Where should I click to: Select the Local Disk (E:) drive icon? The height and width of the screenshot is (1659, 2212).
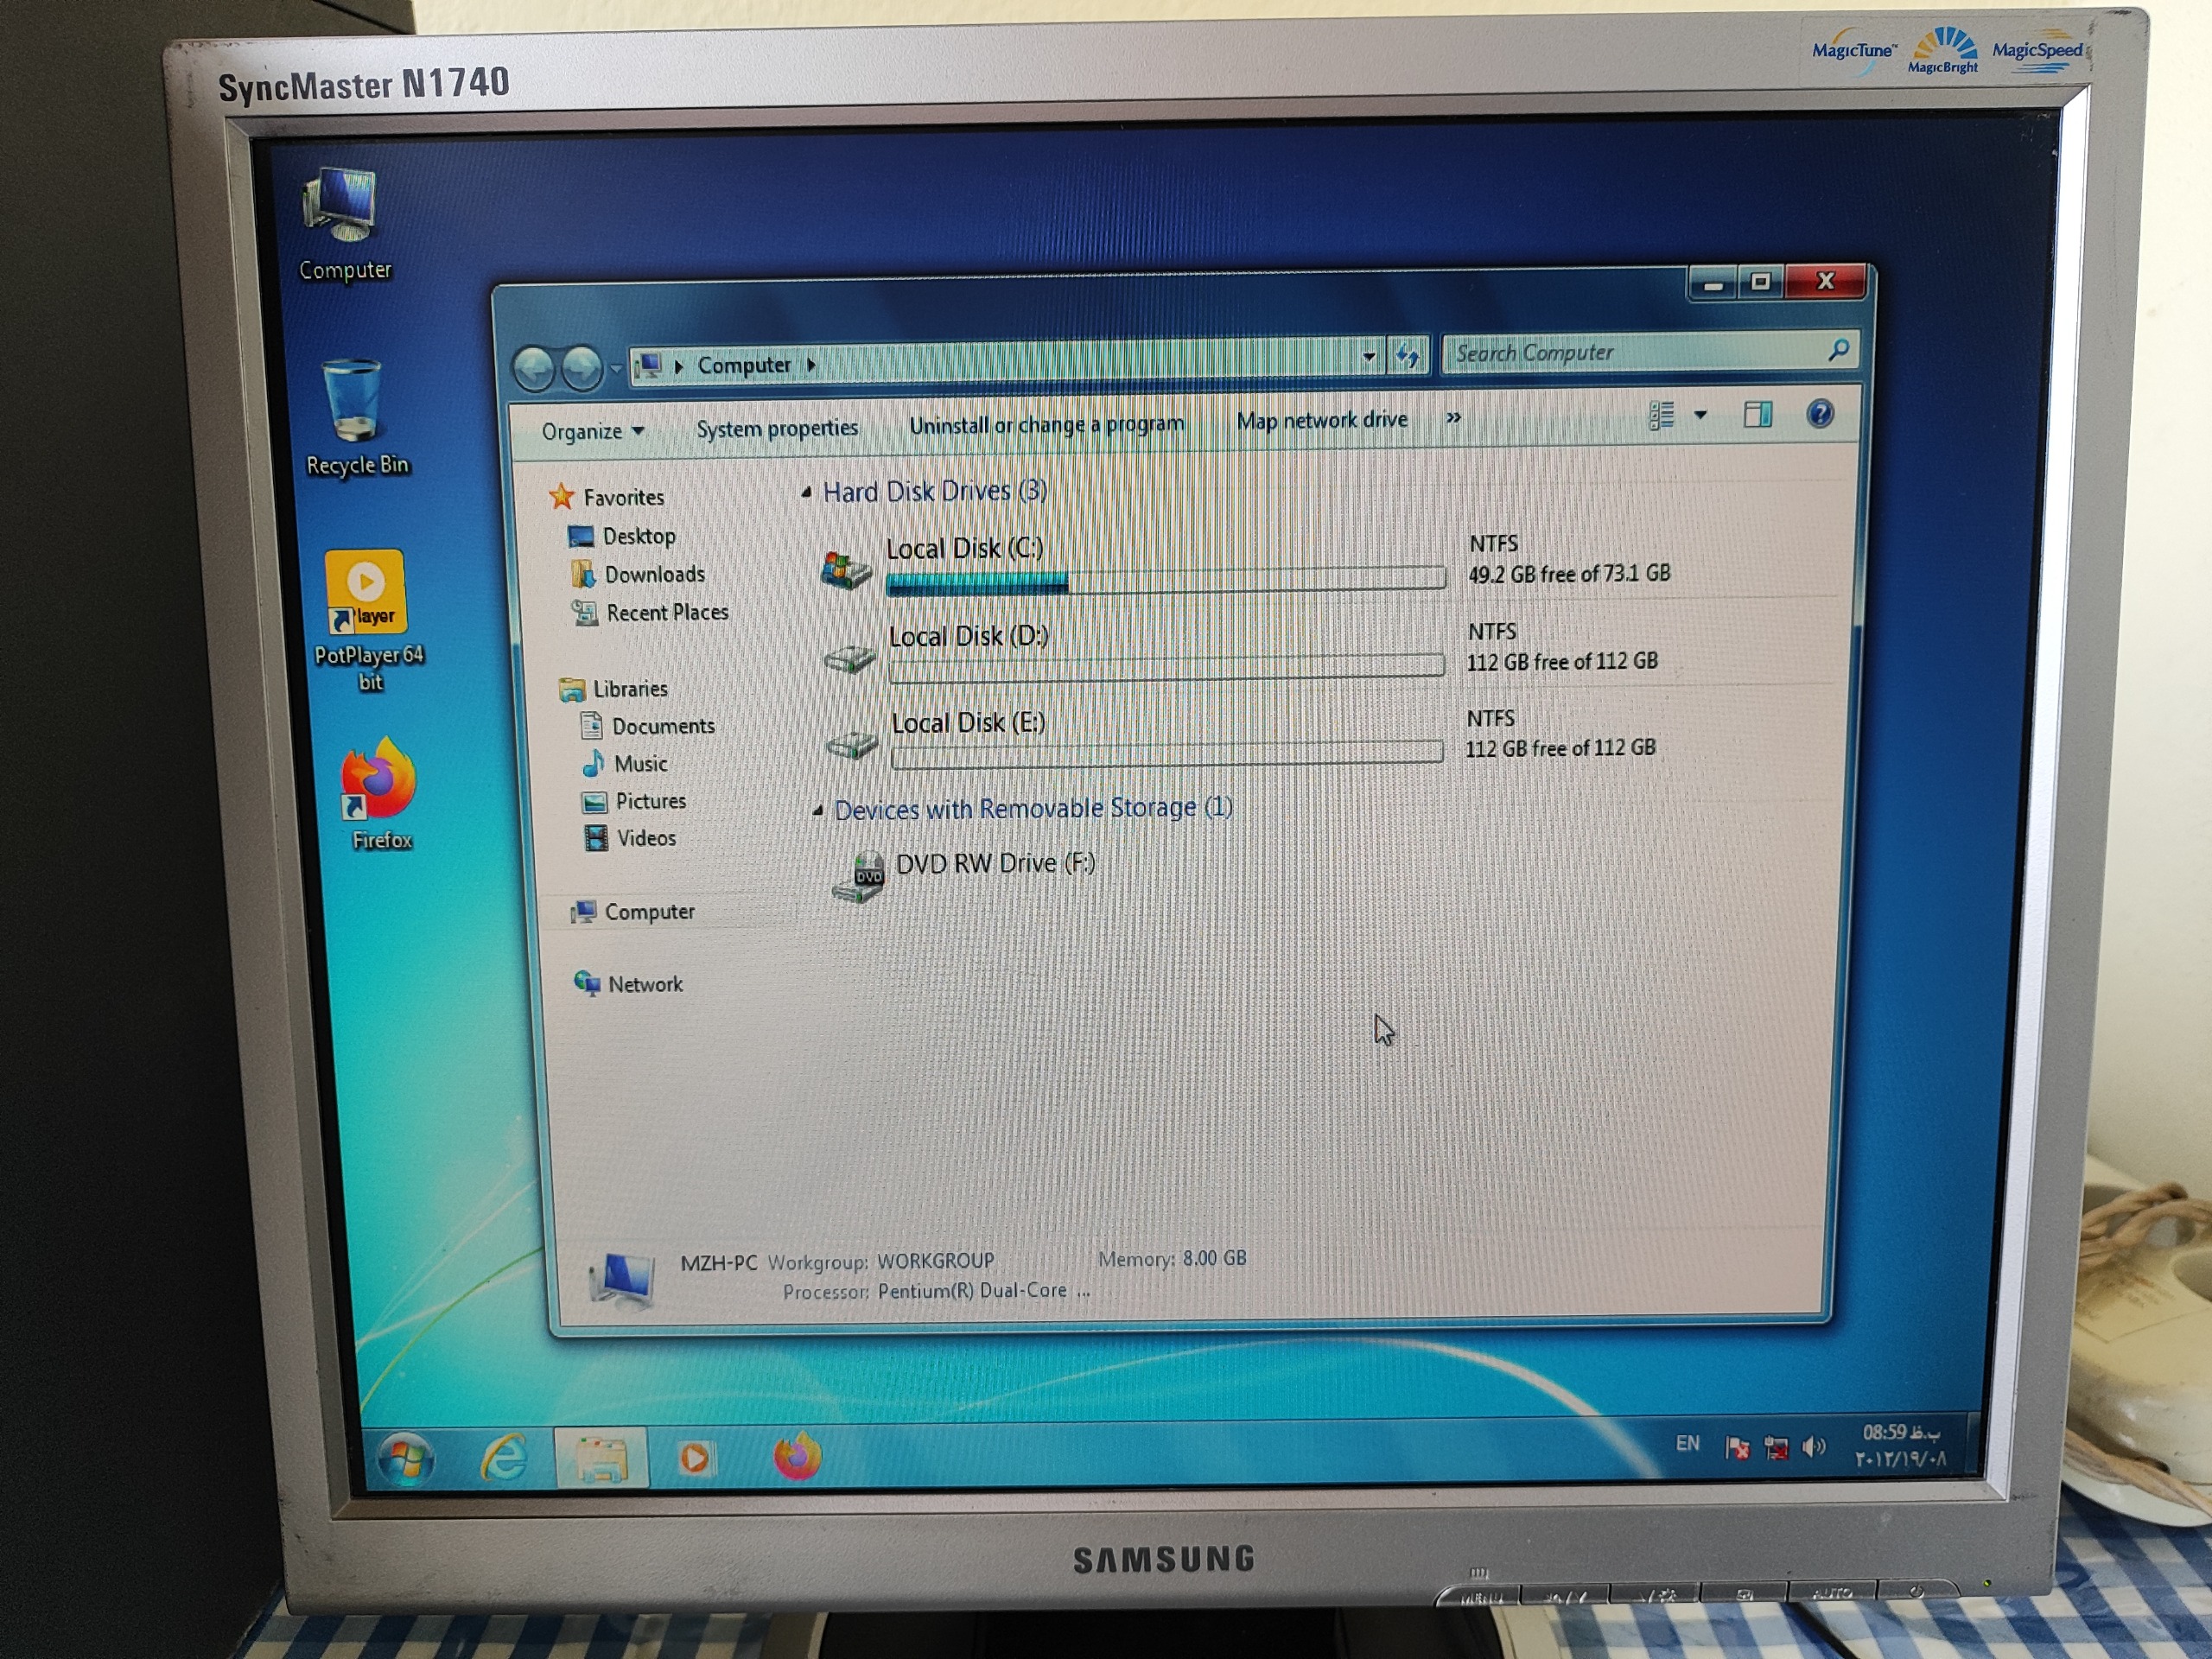click(x=852, y=744)
